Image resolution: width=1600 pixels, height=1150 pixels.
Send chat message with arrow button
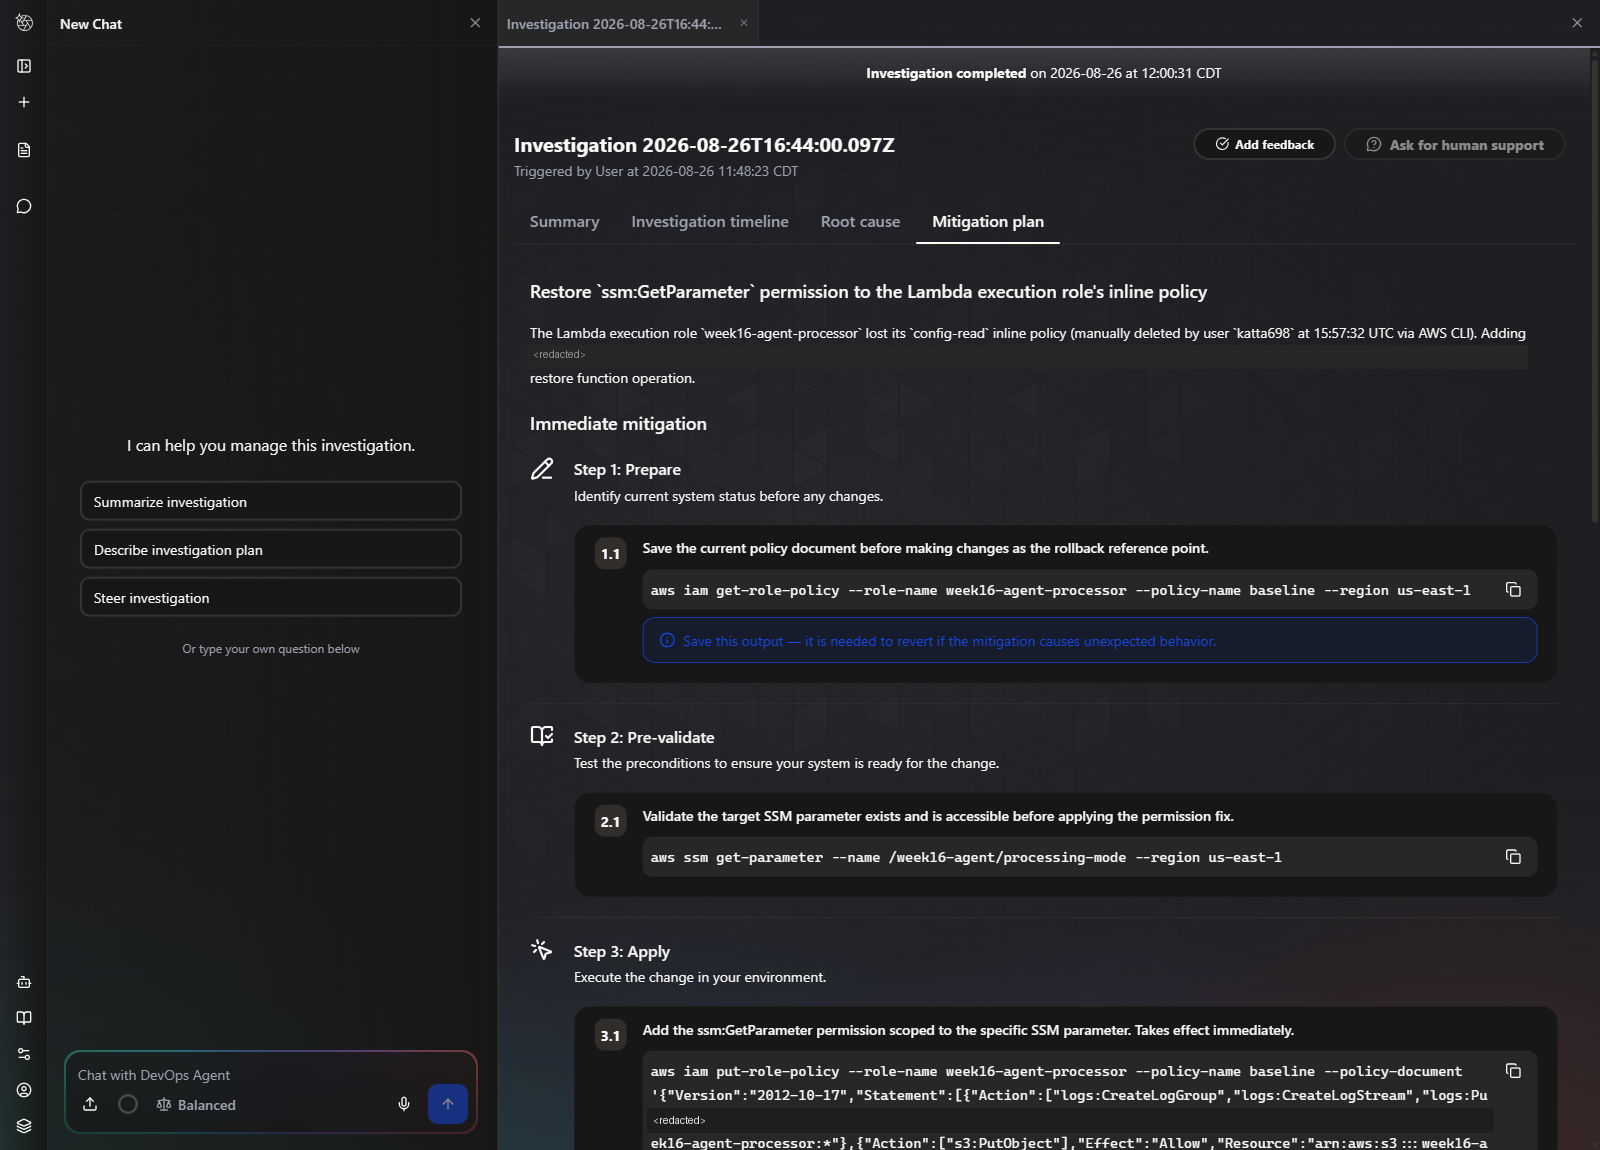448,1104
